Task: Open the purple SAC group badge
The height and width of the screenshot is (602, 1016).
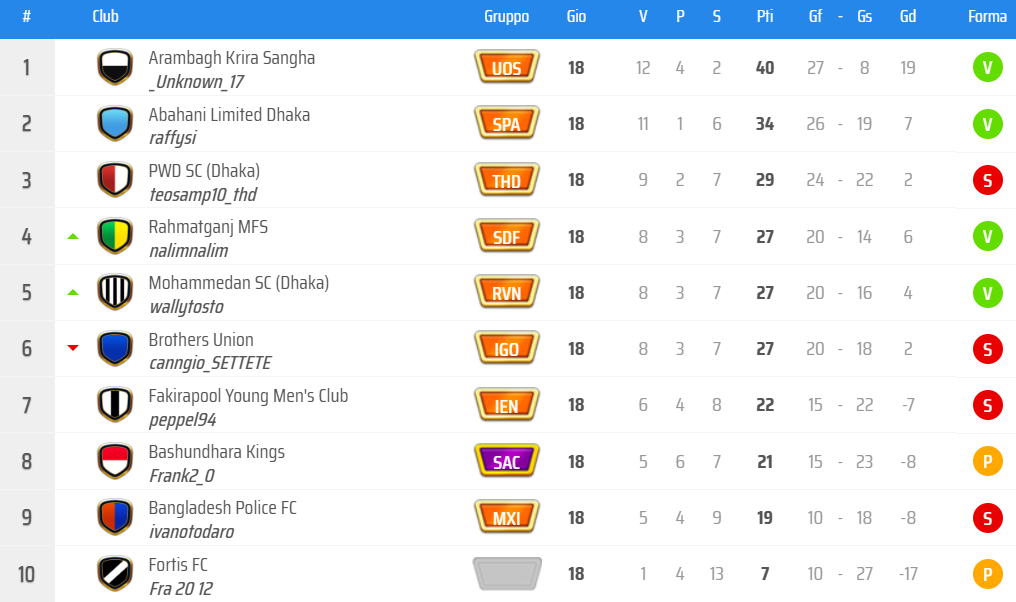Action: click(x=507, y=461)
